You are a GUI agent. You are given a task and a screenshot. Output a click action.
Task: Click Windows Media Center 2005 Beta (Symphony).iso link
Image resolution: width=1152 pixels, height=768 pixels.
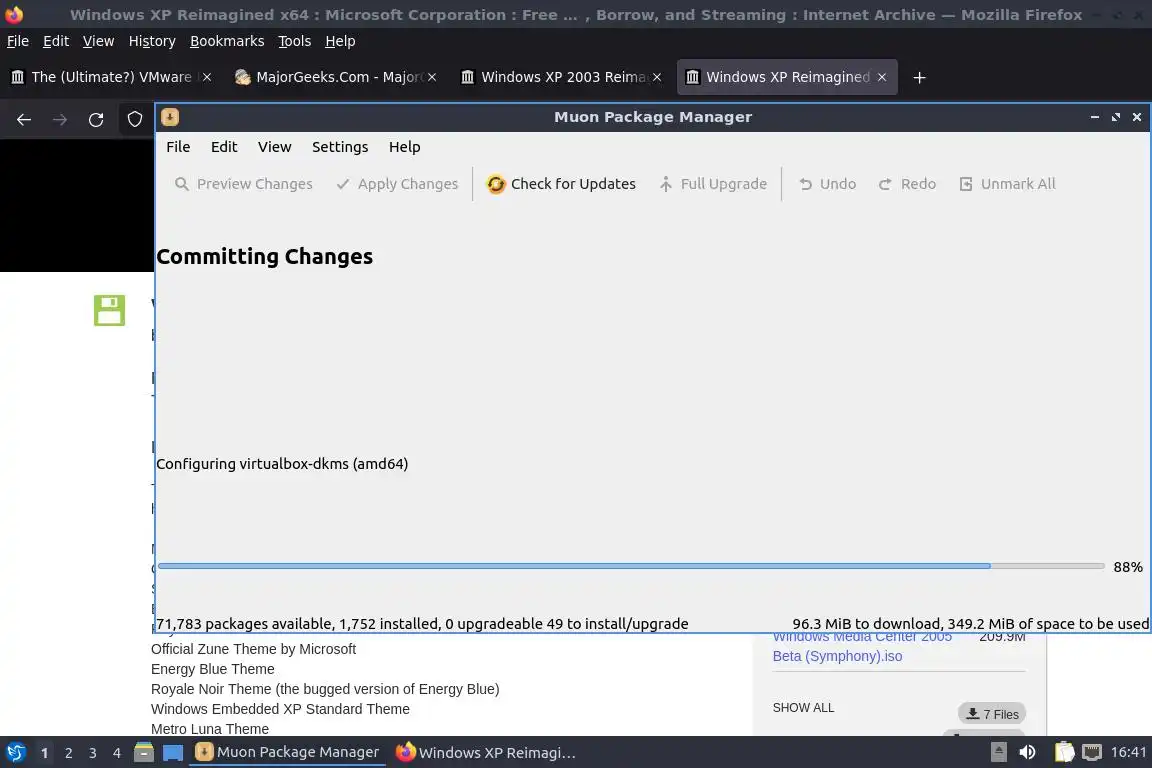[863, 646]
